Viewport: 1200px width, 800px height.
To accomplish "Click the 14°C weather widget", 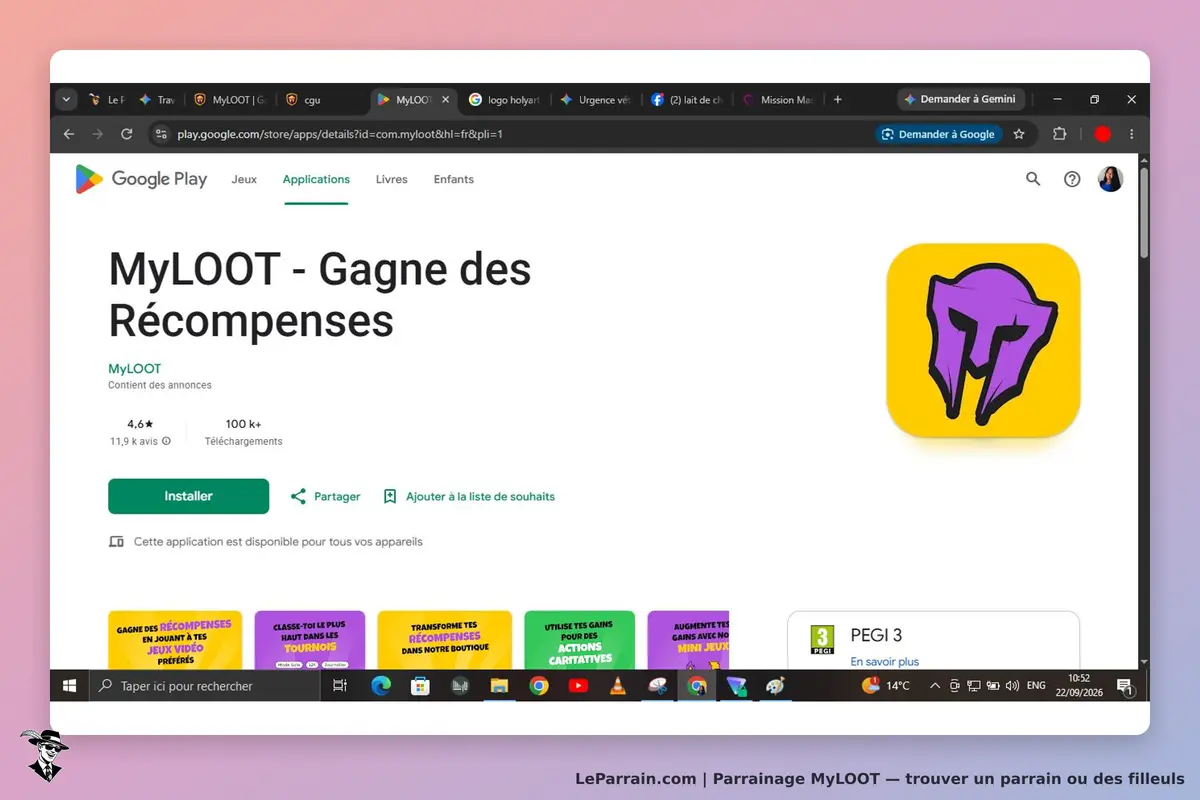I will [886, 686].
